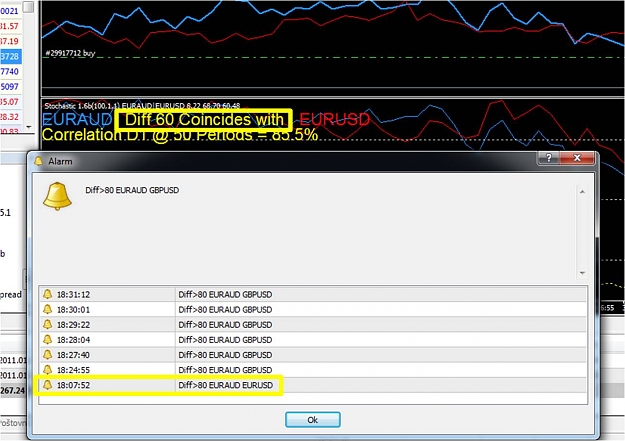Click Market Watch scrollbar thumb at top
Viewport: 625px width, 441px height.
point(28,7)
